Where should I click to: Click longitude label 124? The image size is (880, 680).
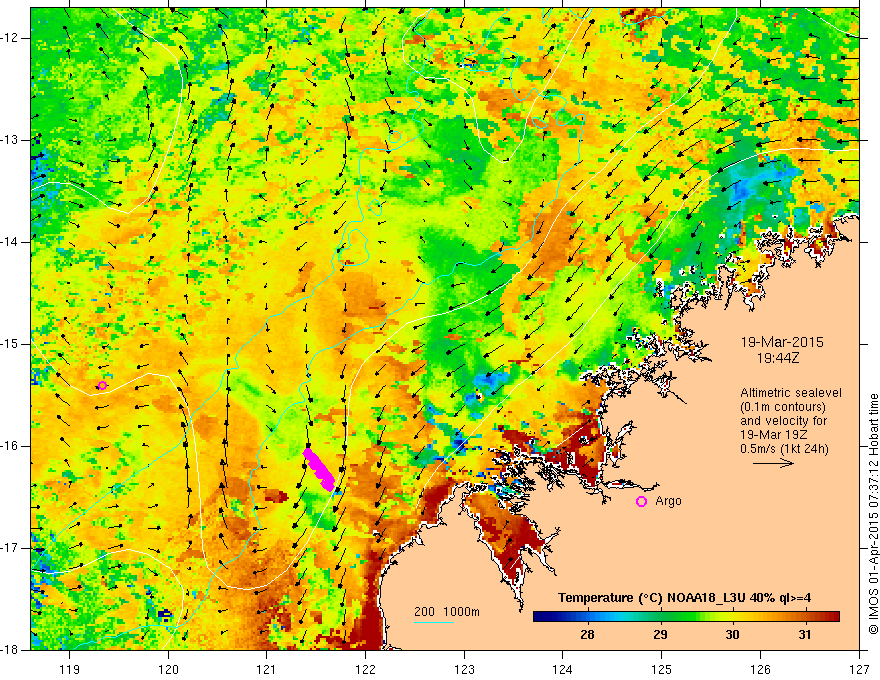pos(563,669)
